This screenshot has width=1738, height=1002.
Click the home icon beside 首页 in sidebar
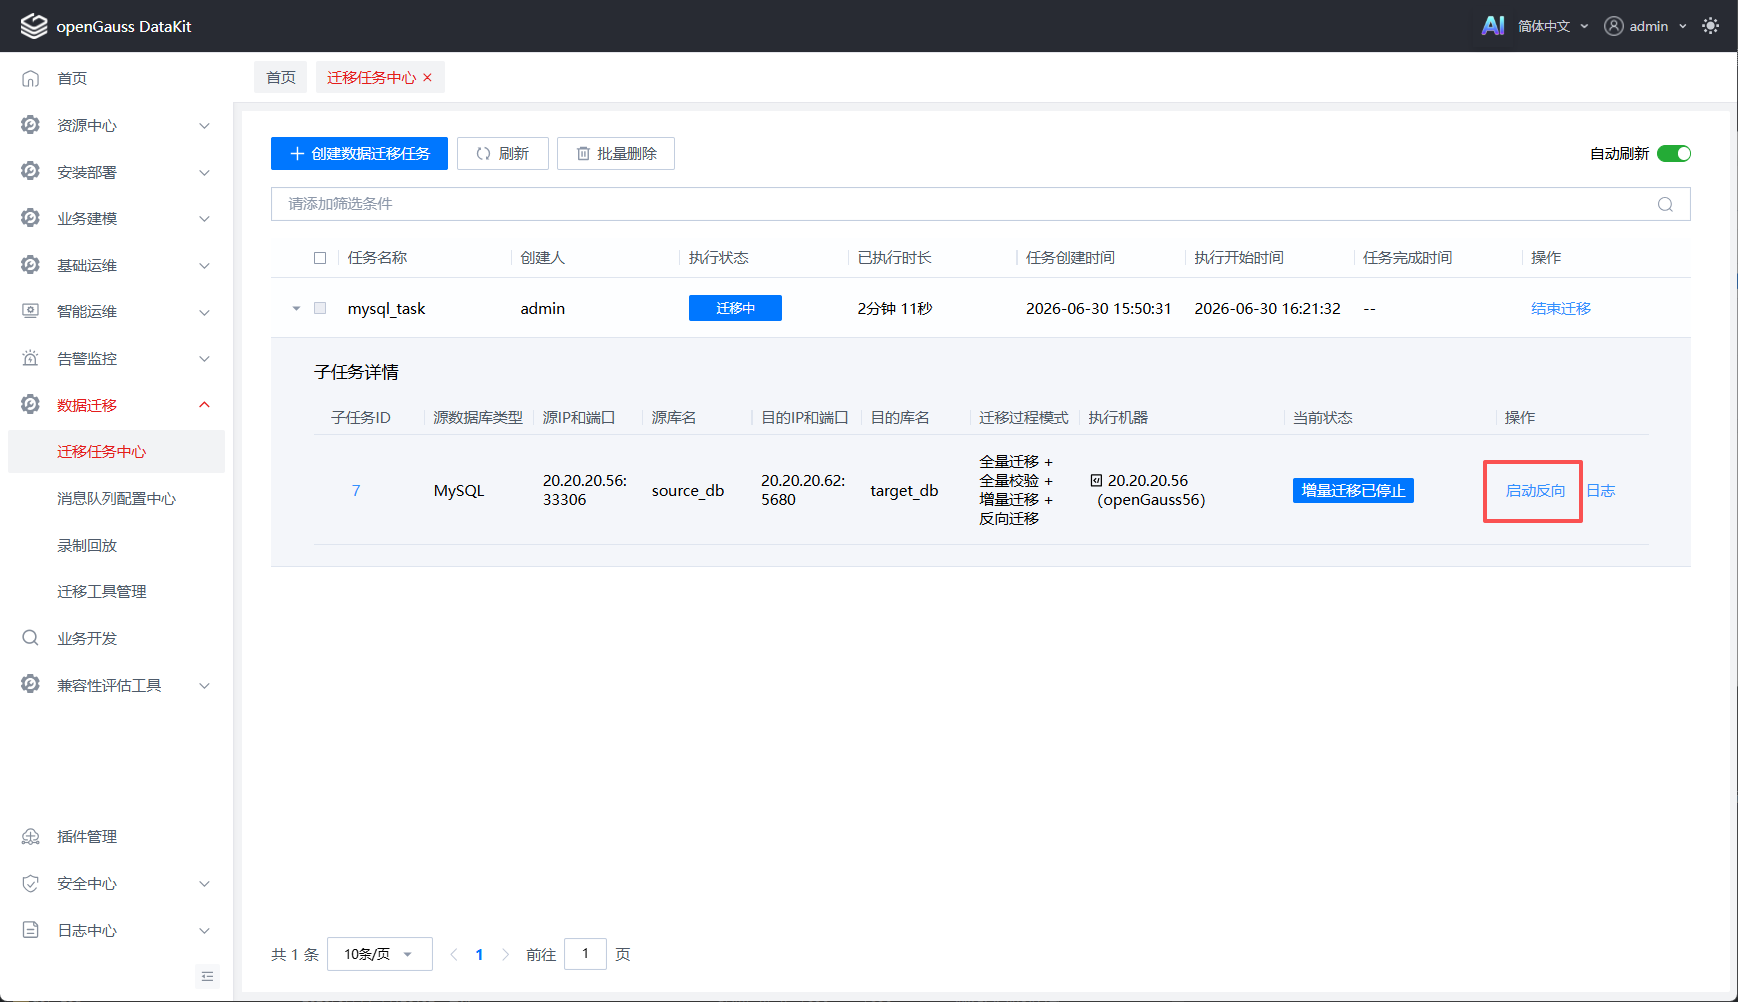[31, 78]
